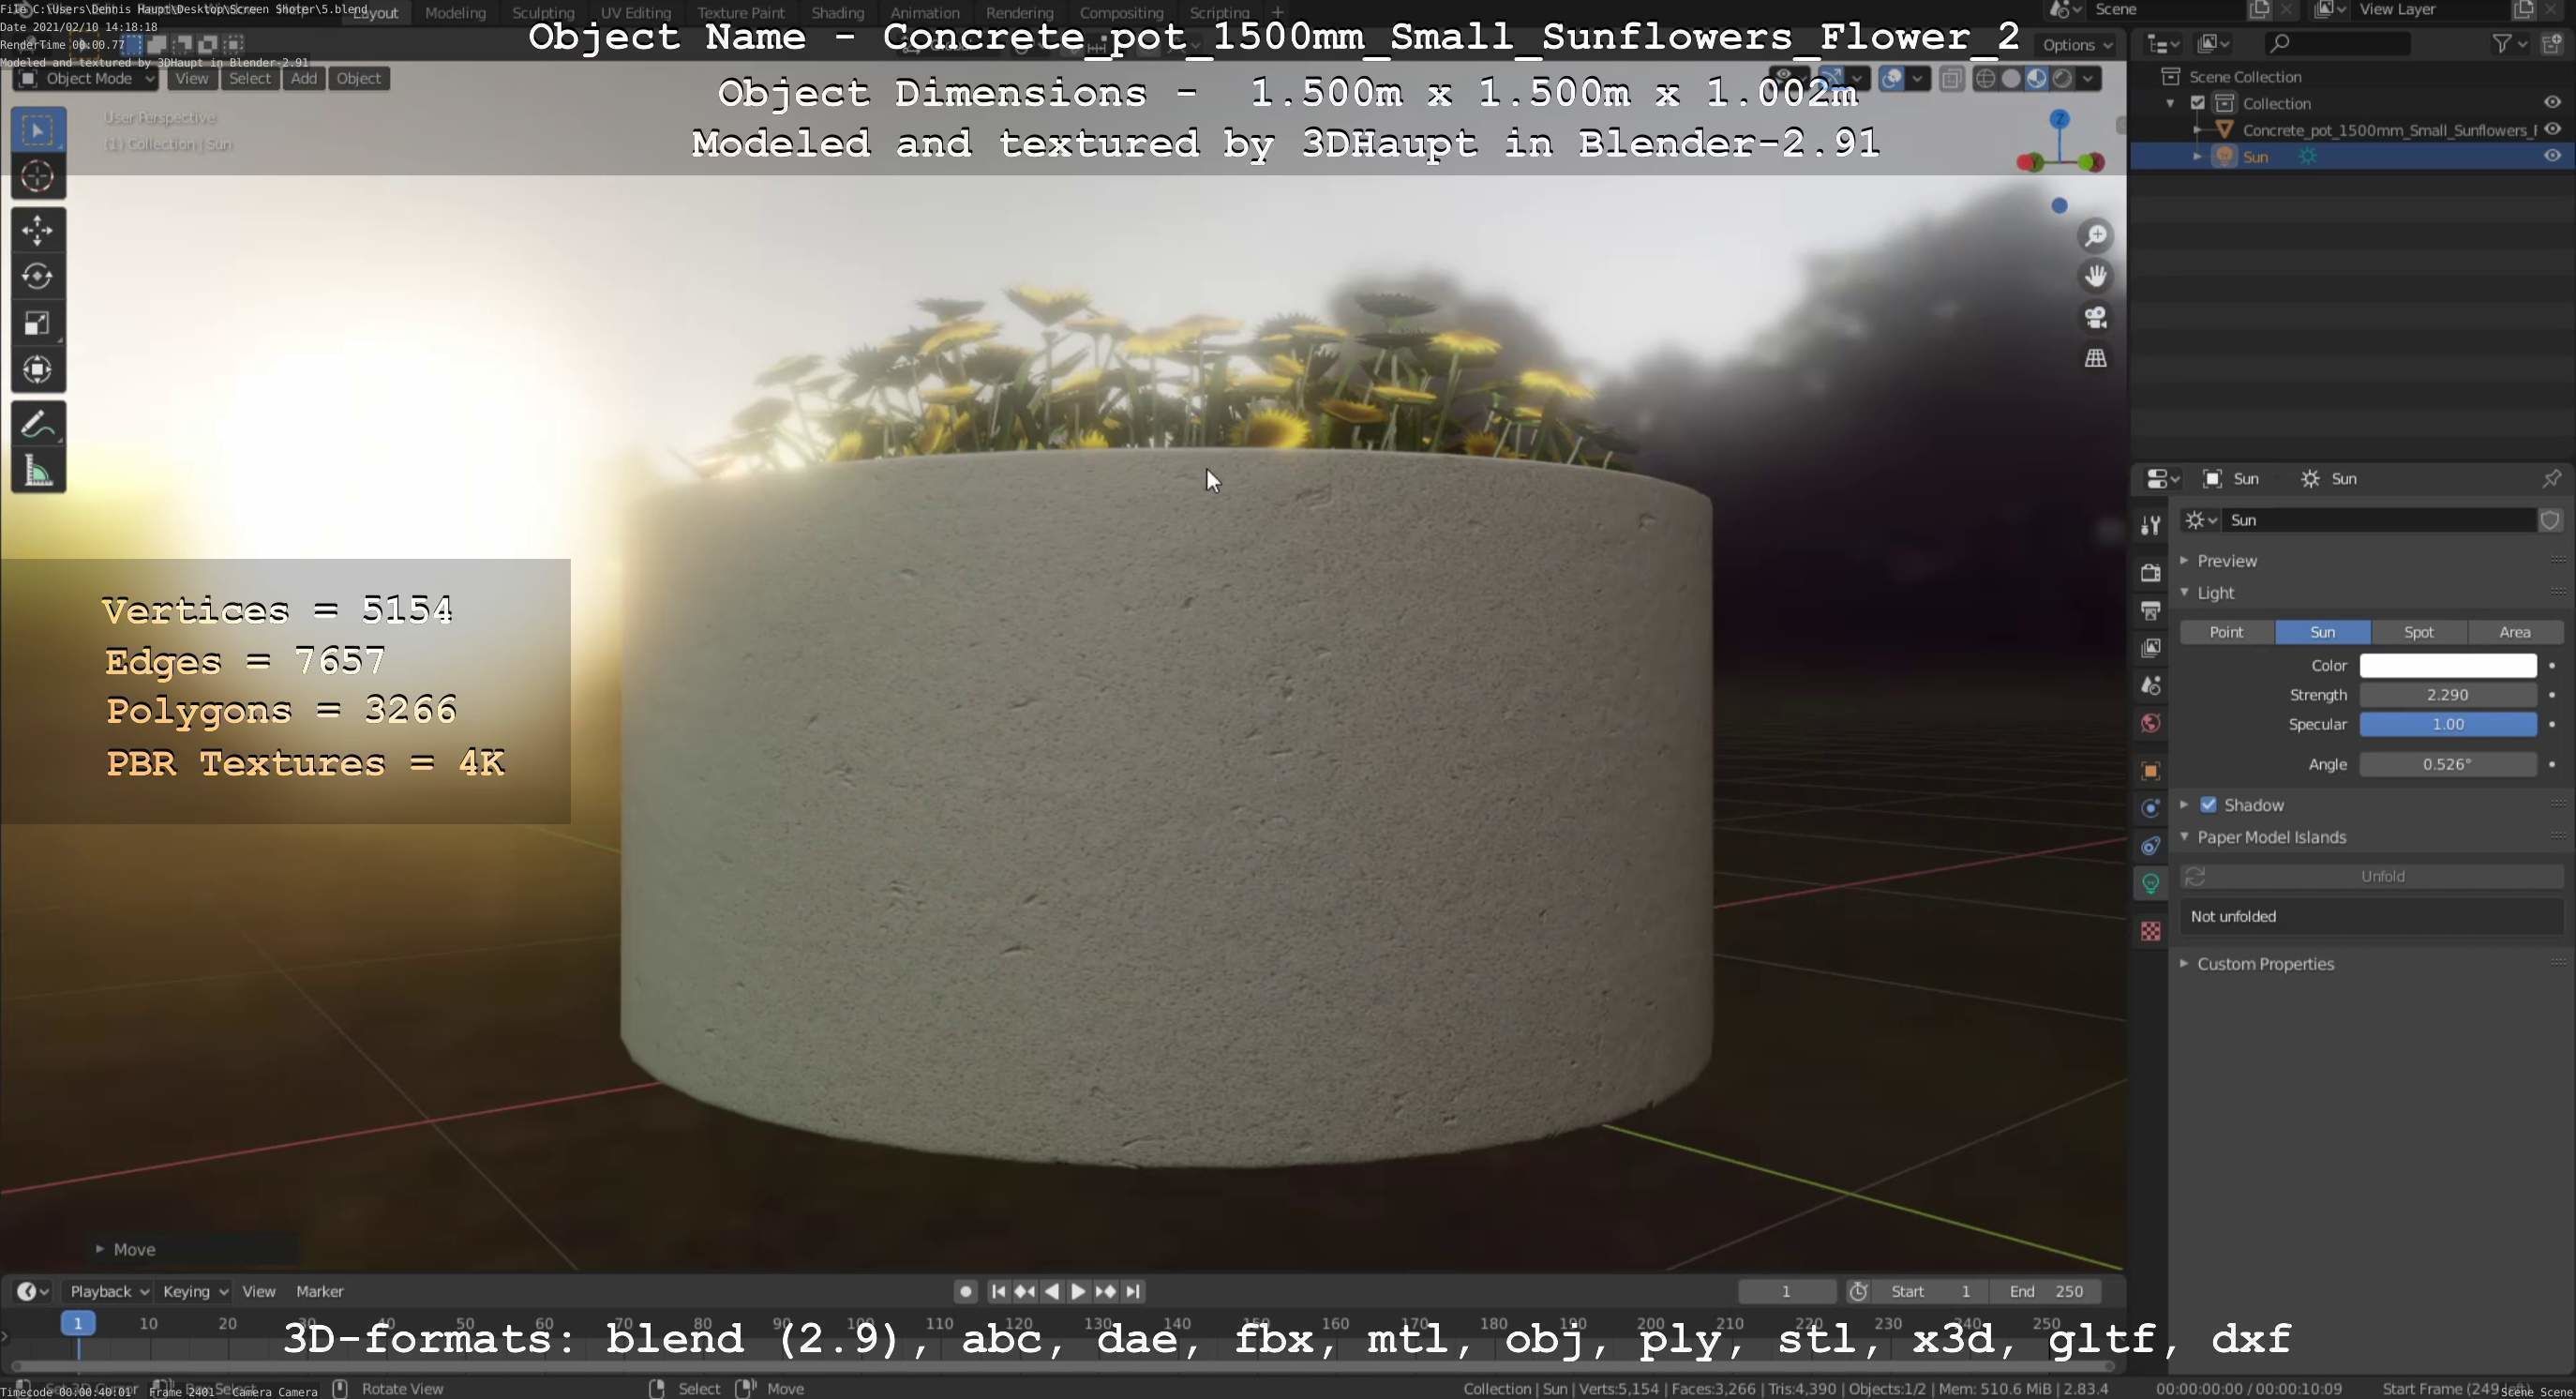The width and height of the screenshot is (2576, 1399).
Task: Switch viewport to Rendered shading
Action: pos(2062,79)
